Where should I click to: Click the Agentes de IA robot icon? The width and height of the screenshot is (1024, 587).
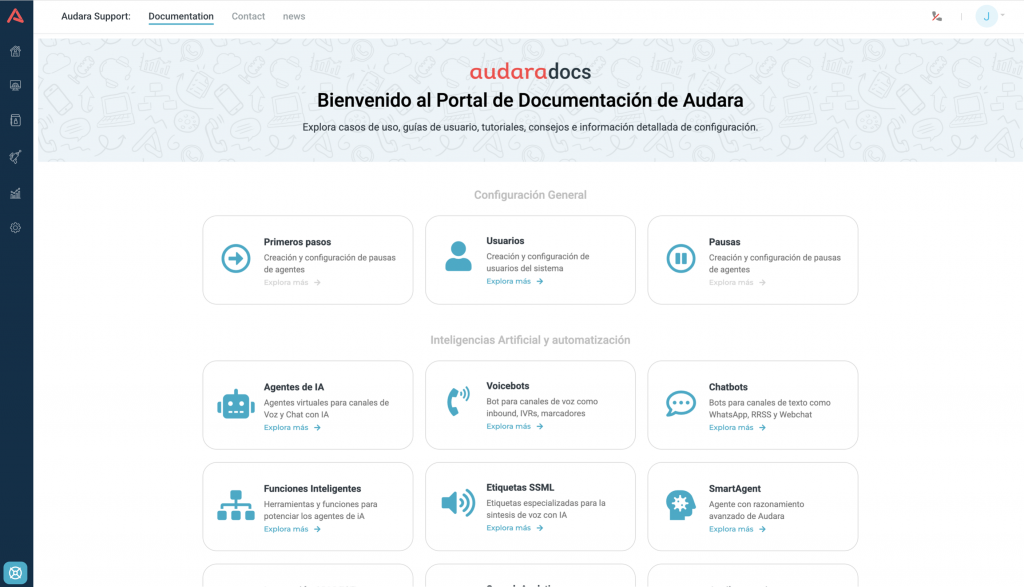236,405
